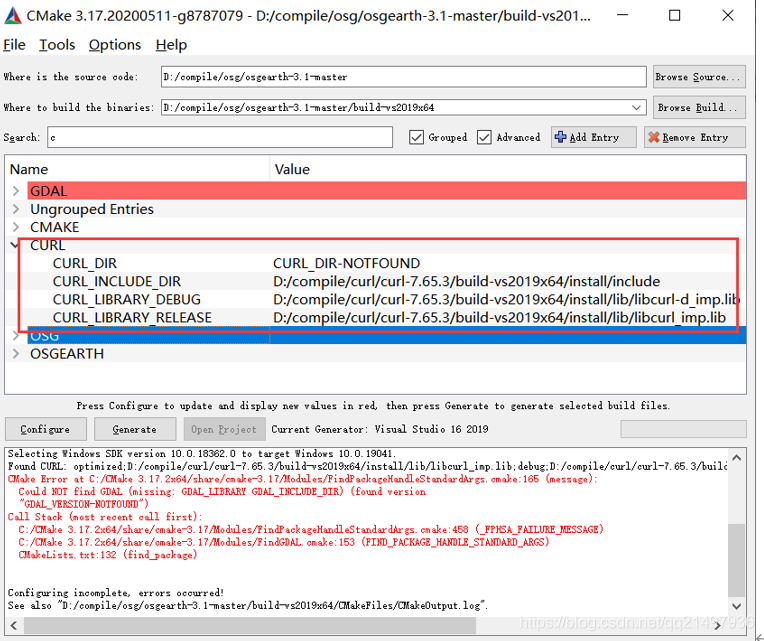Select the CURL_DIR entry name
Viewport: 764px width, 641px height.
(x=85, y=264)
